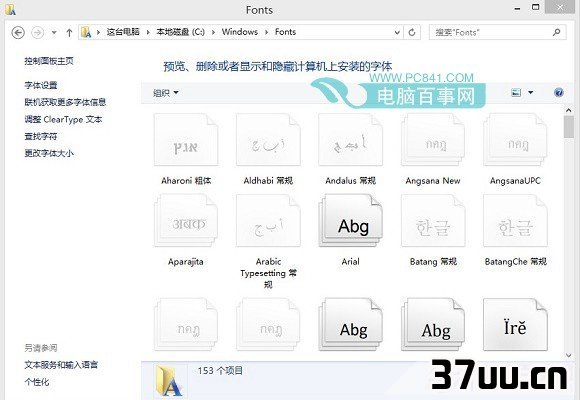The width and height of the screenshot is (580, 400).
Task: Maximize the Fonts window
Action: pos(535,7)
